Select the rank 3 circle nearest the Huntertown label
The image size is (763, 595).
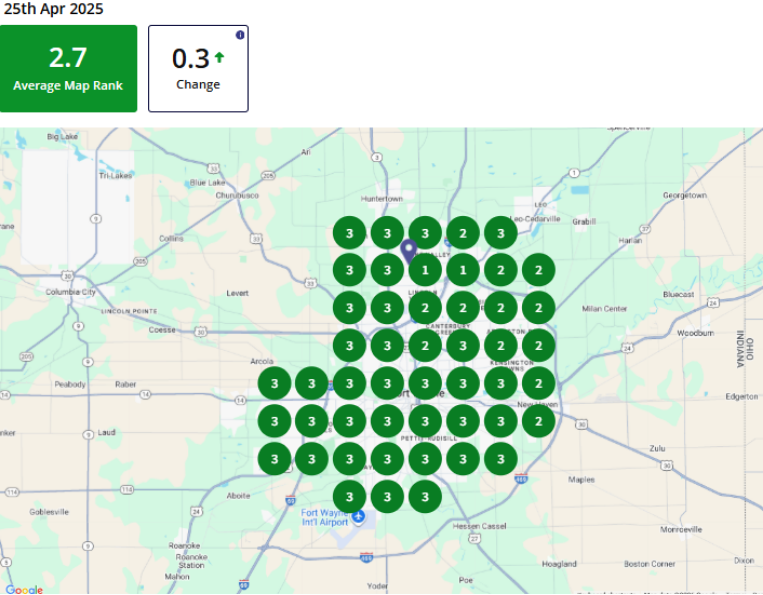pyautogui.click(x=387, y=234)
